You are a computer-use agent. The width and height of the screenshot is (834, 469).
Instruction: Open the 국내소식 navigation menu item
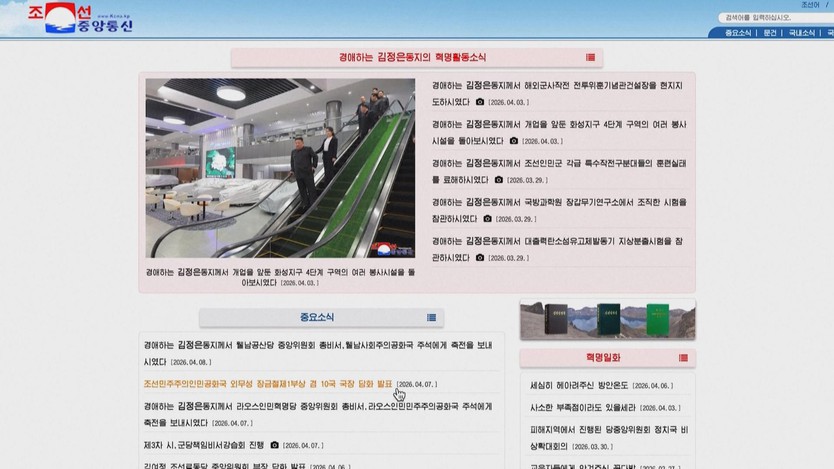(802, 33)
